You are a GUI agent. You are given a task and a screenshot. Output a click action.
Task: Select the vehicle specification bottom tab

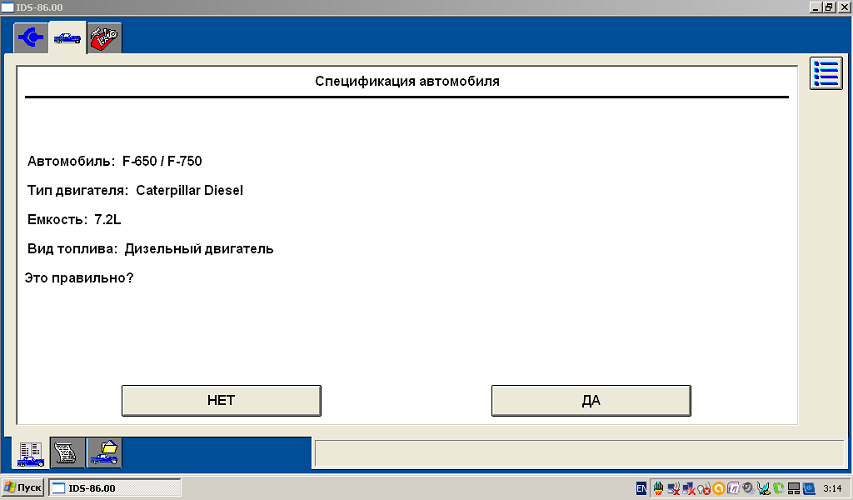coord(31,454)
